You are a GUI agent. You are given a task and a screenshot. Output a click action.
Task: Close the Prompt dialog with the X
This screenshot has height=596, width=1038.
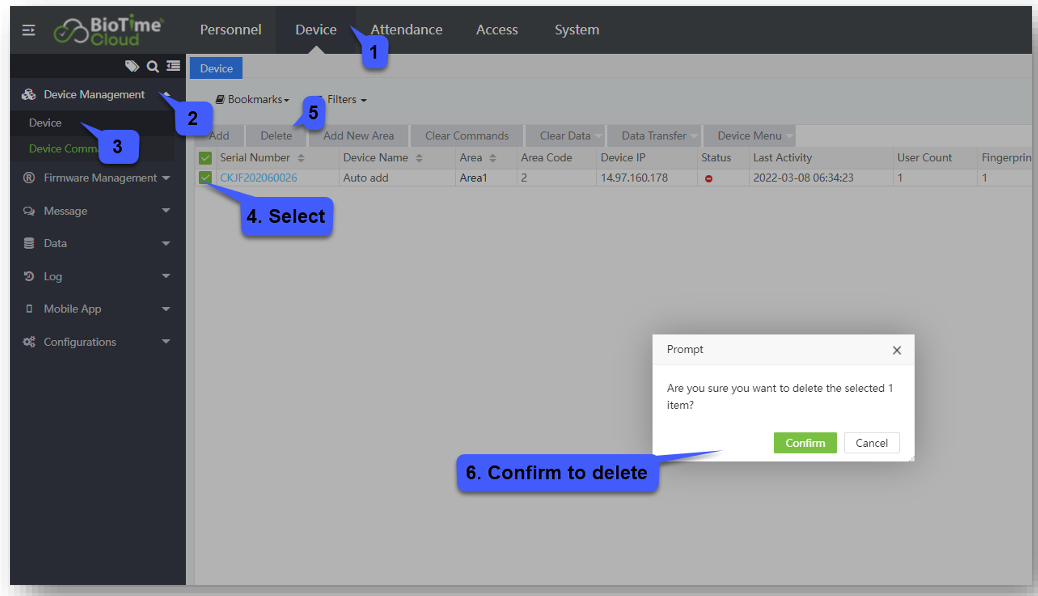click(x=896, y=350)
